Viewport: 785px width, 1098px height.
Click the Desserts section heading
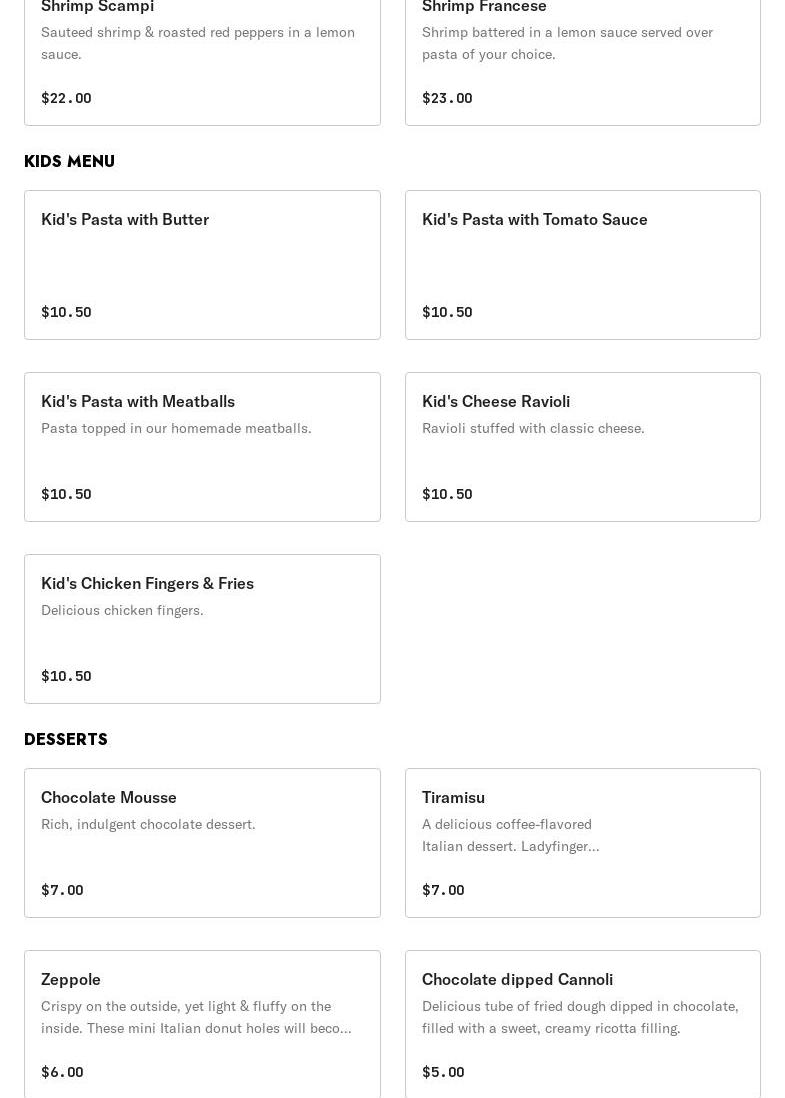pos(66,739)
